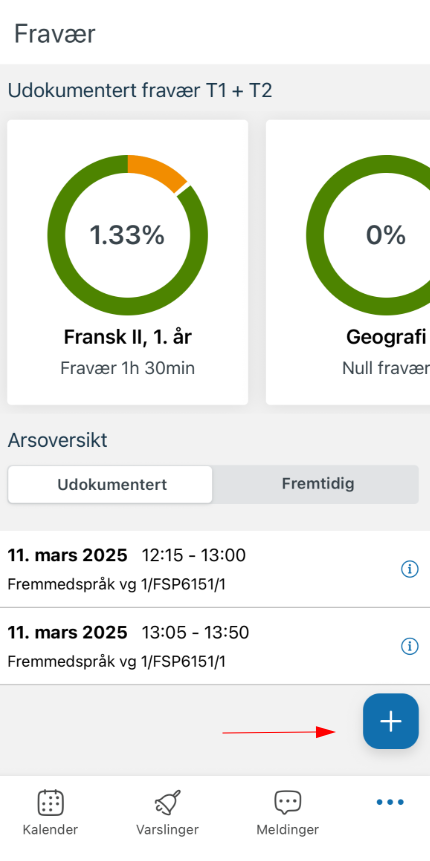This screenshot has width=430, height=861.
Task: Open the Fransk II, 1. år card
Action: [x=127, y=262]
